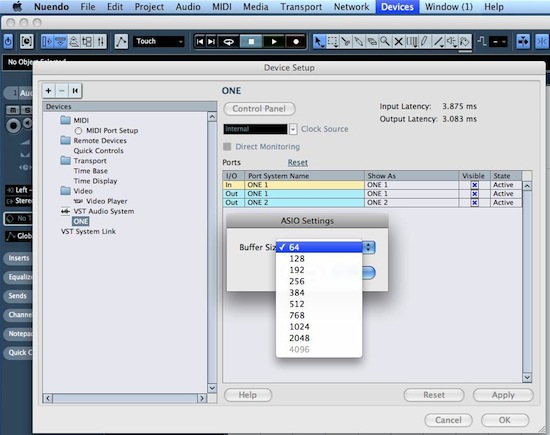
Task: Open the snap type dropdown in toolbar
Action: (x=498, y=41)
